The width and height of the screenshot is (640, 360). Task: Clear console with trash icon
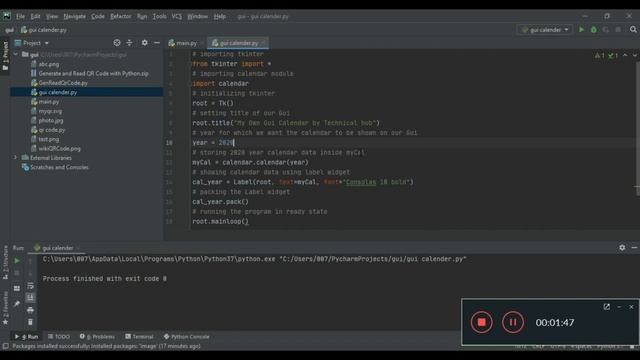[x=30, y=322]
